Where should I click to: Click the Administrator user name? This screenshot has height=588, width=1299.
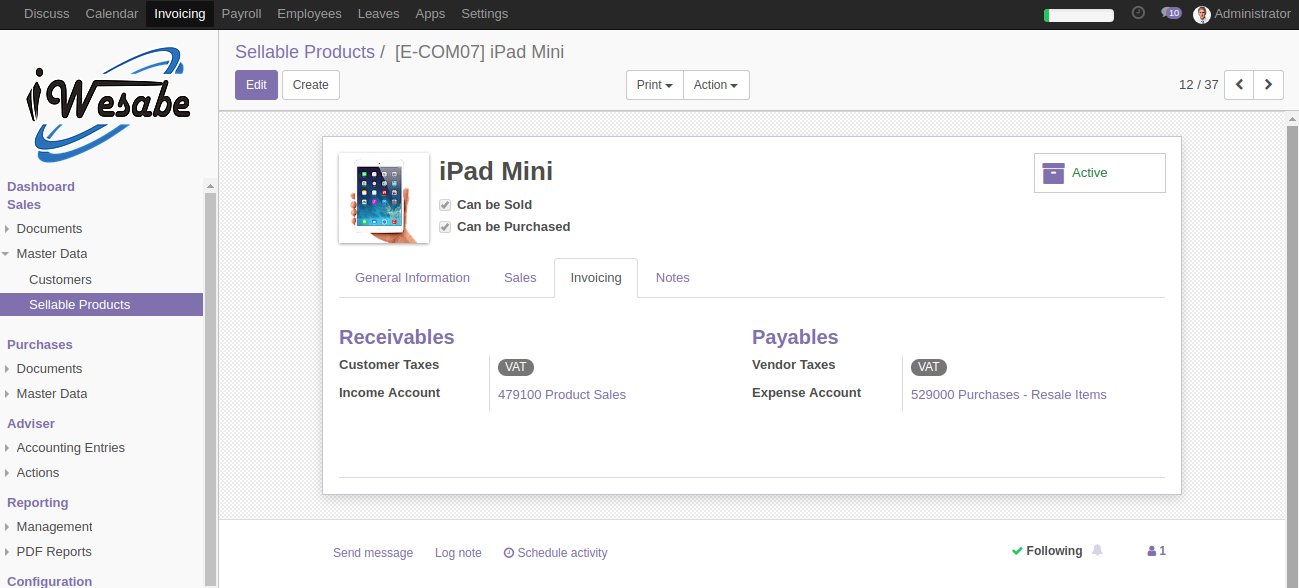coord(1252,14)
